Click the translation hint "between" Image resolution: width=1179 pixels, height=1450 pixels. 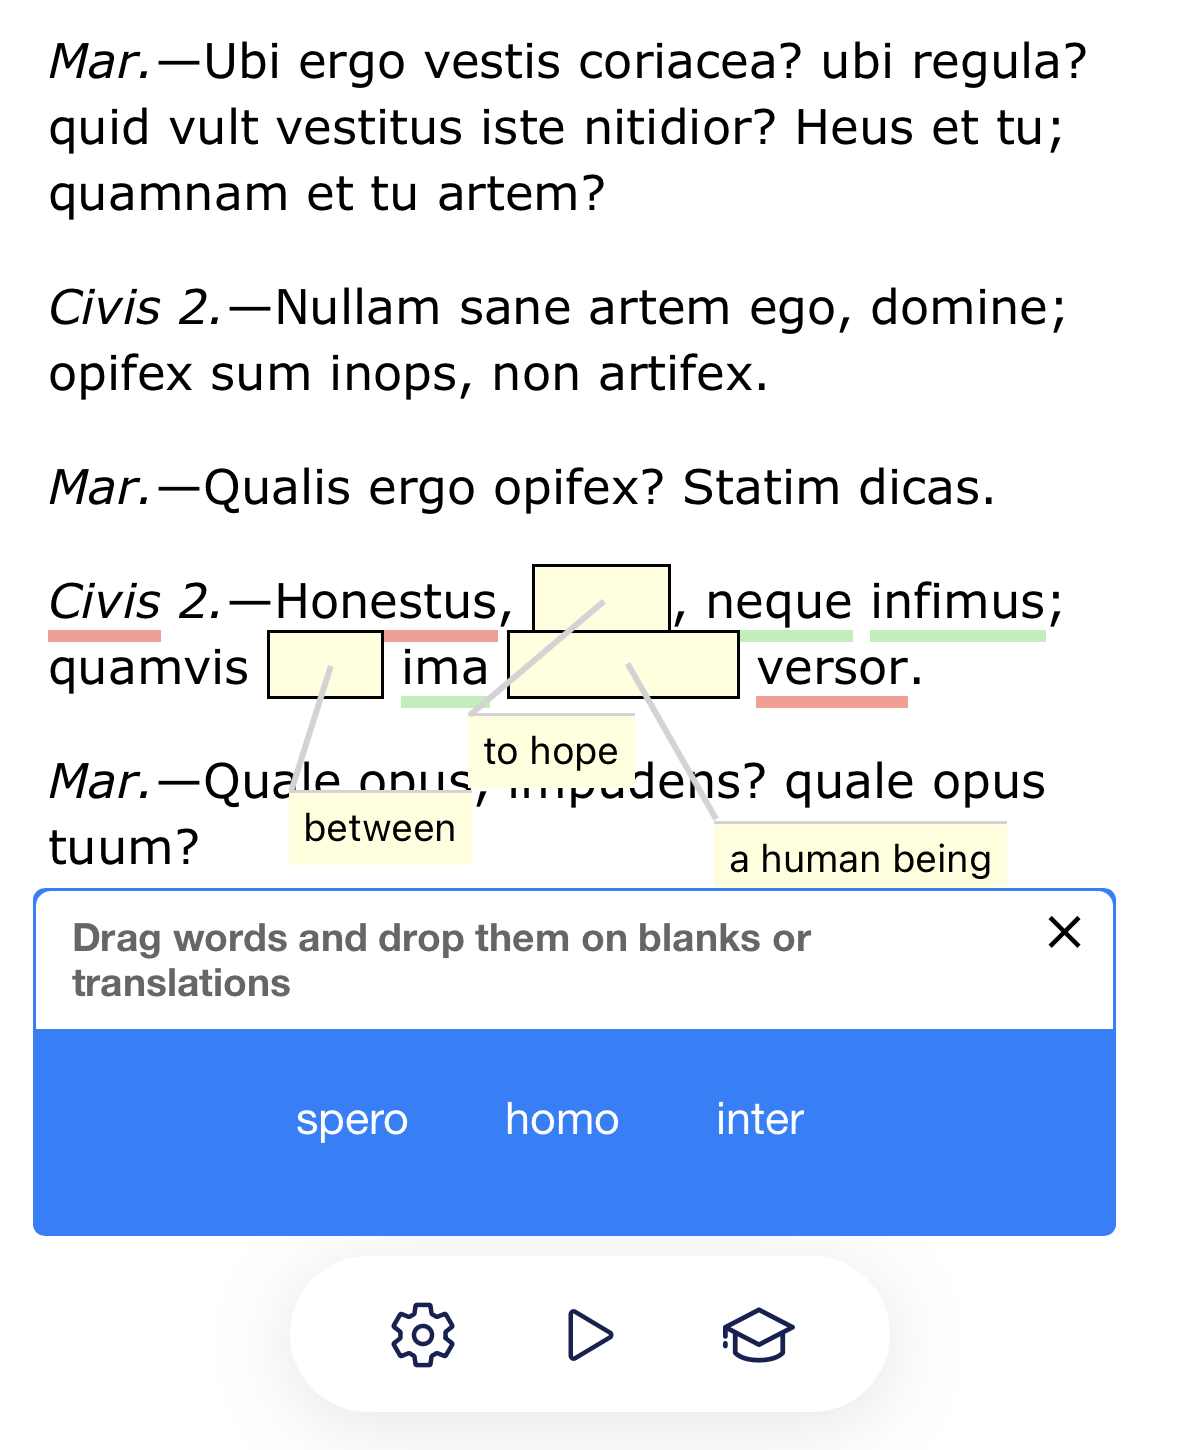tap(380, 826)
